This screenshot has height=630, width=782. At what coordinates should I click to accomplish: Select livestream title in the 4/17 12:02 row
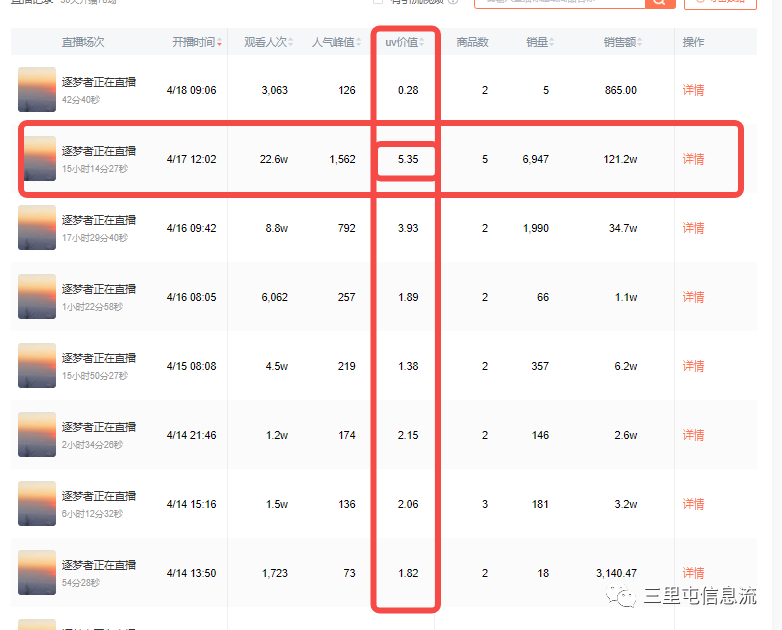point(99,151)
